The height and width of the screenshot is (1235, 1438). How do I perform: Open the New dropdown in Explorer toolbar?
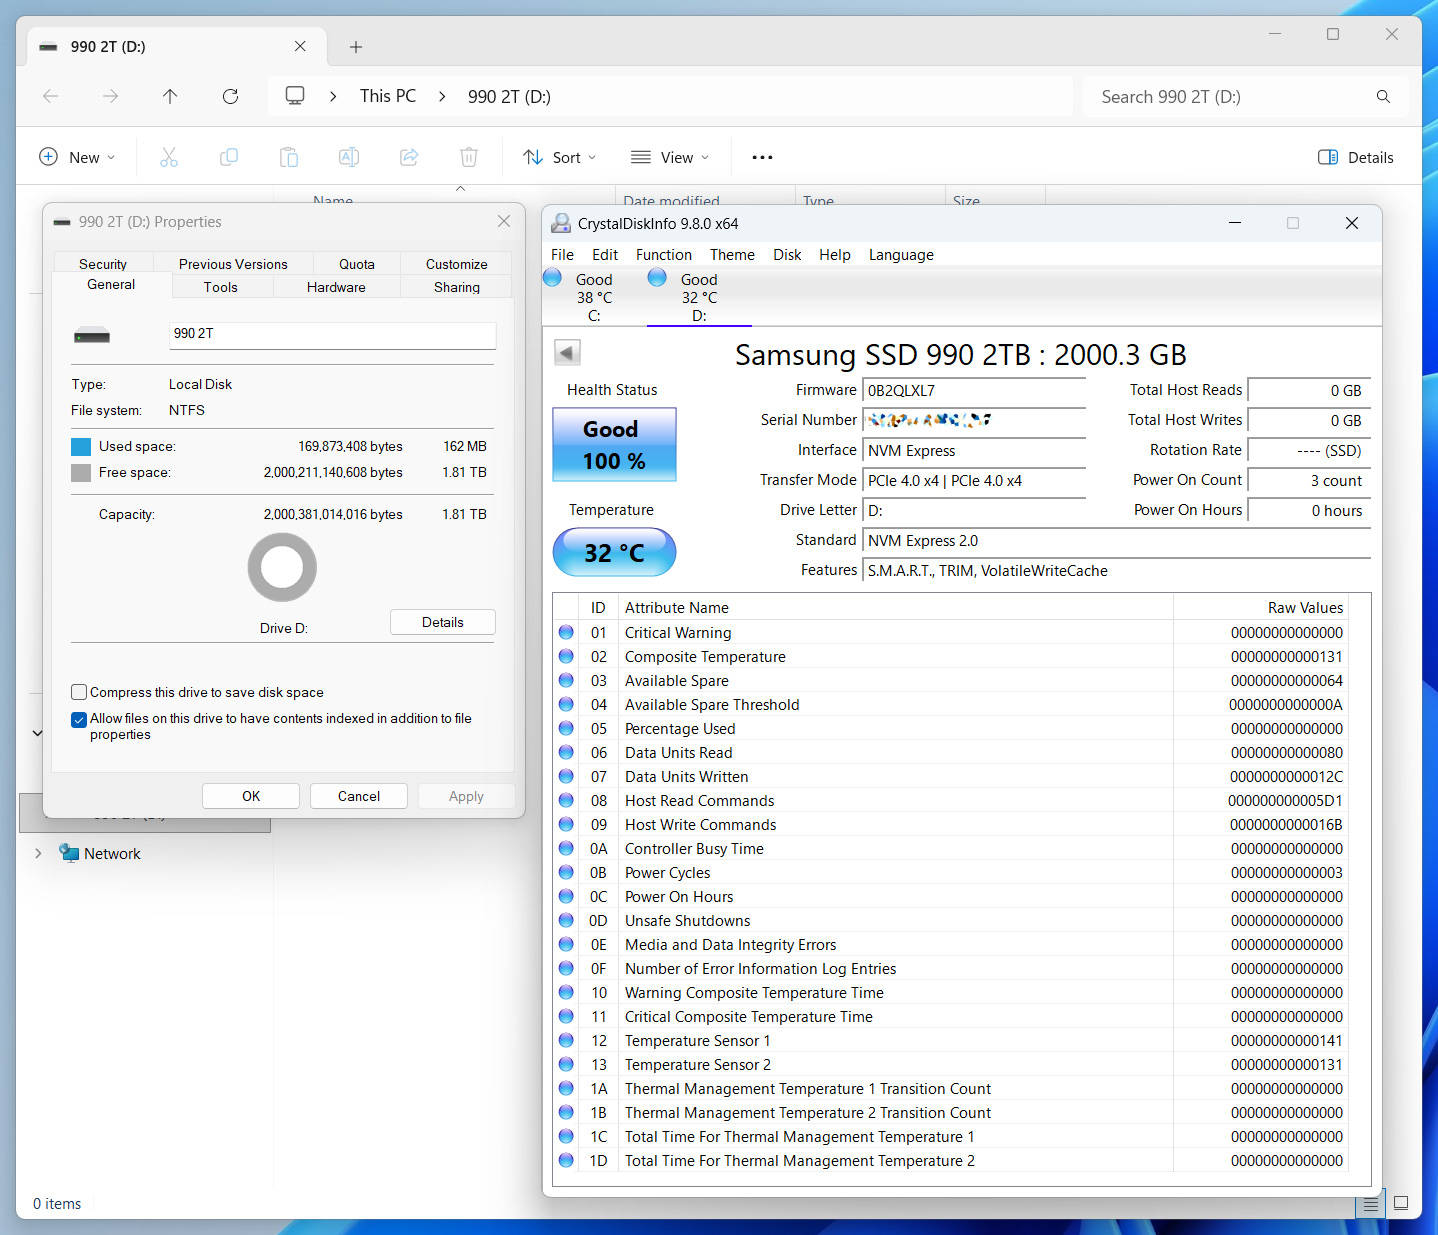[77, 157]
